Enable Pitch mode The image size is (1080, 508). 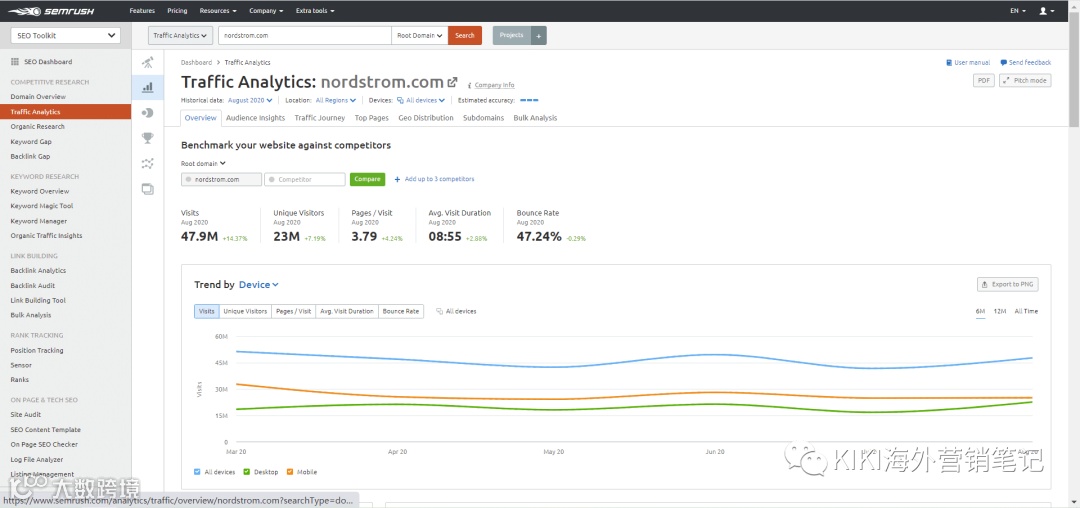(1025, 81)
